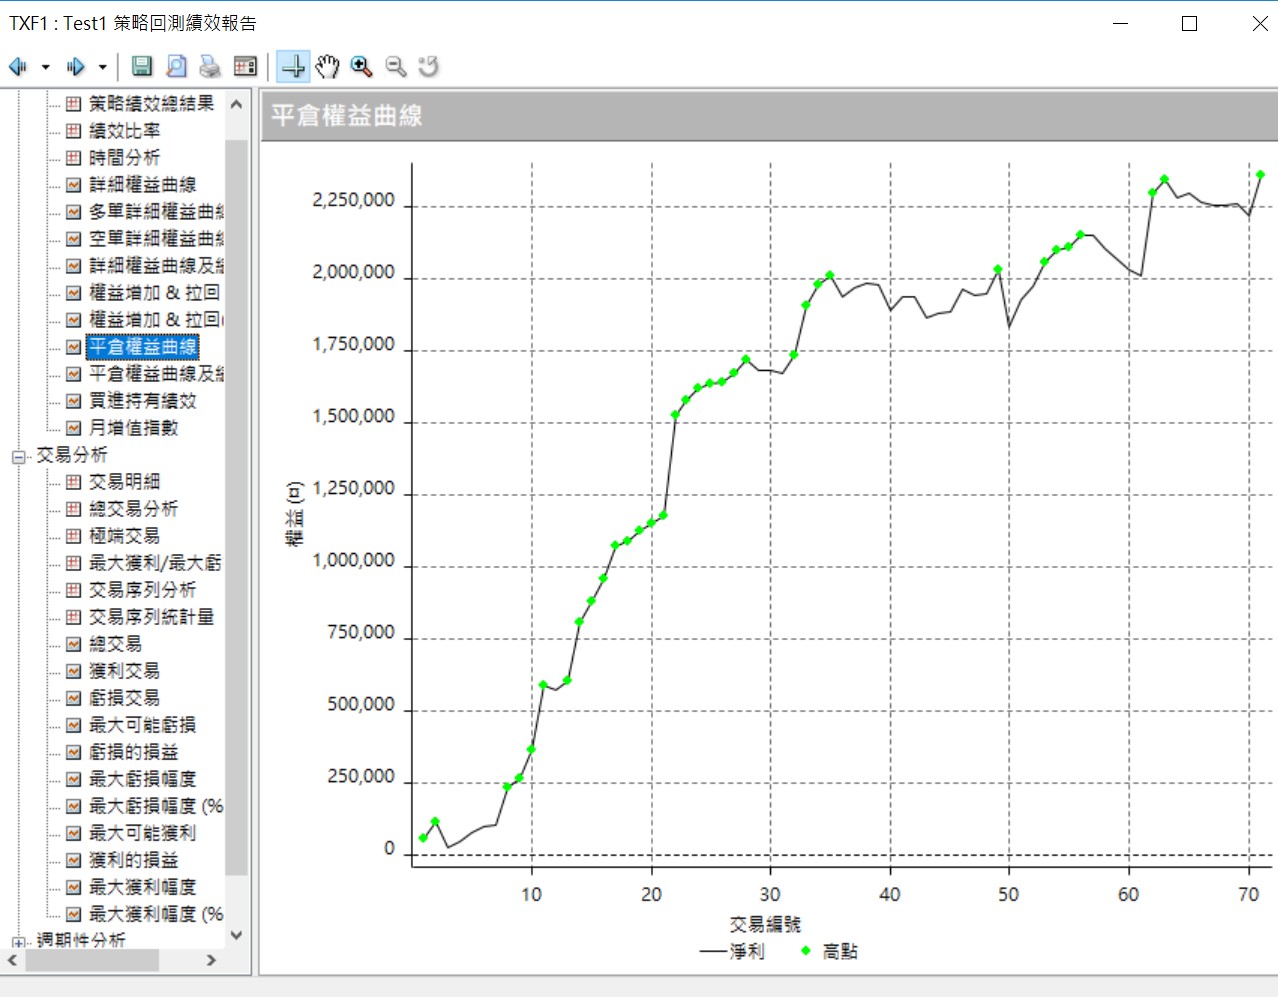This screenshot has width=1278, height=997.
Task: Click the tree panel scroll right arrow
Action: 211,960
